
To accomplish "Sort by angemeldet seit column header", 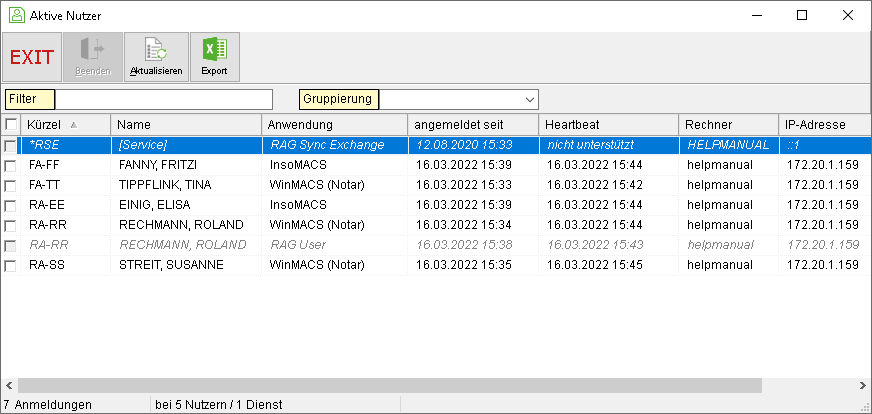I will (473, 125).
